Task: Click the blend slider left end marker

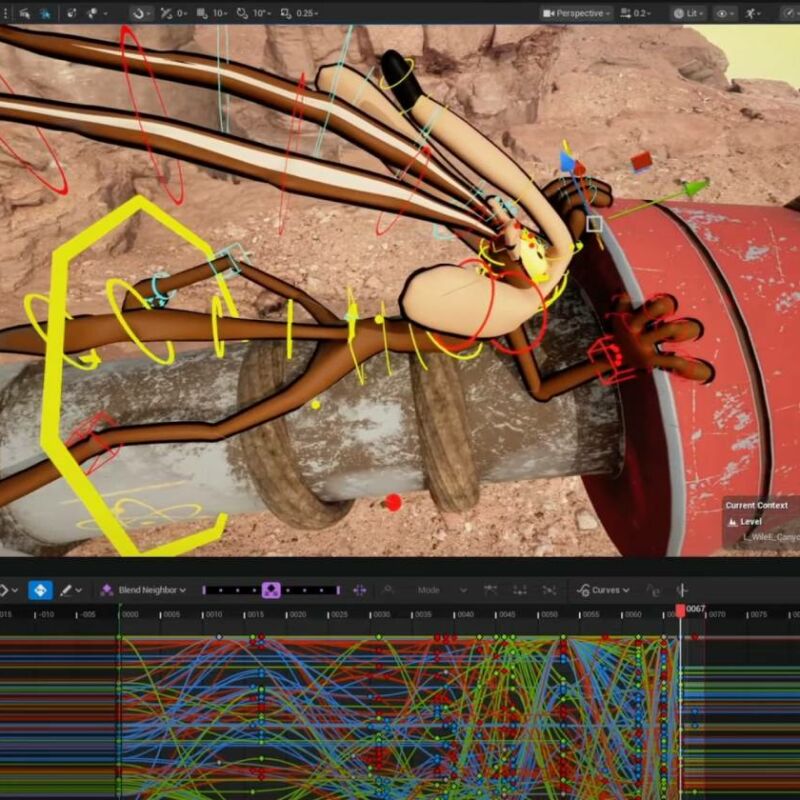Action: (204, 590)
